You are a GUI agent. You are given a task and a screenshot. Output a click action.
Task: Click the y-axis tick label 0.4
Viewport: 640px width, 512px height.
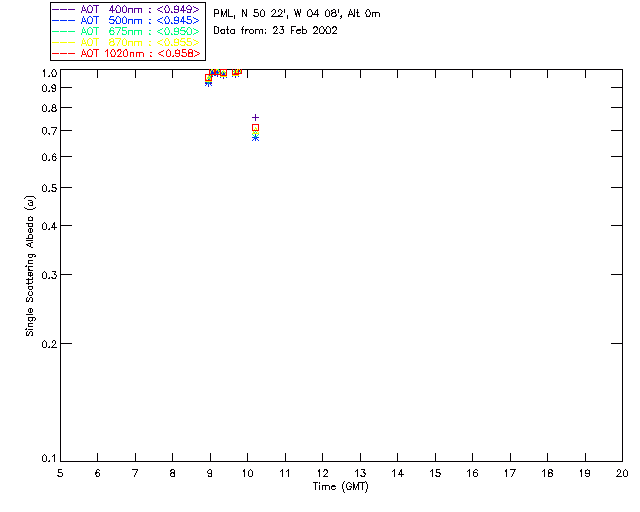(x=49, y=226)
